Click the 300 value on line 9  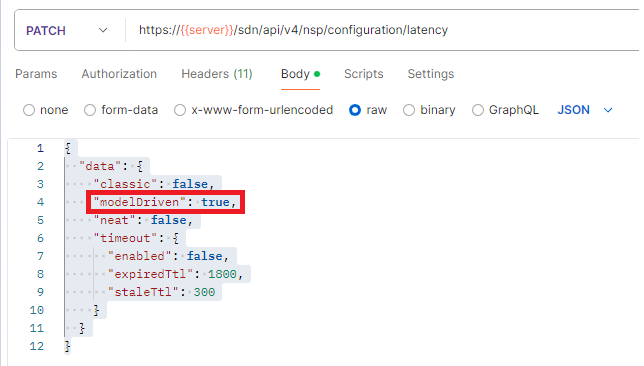click(x=205, y=292)
